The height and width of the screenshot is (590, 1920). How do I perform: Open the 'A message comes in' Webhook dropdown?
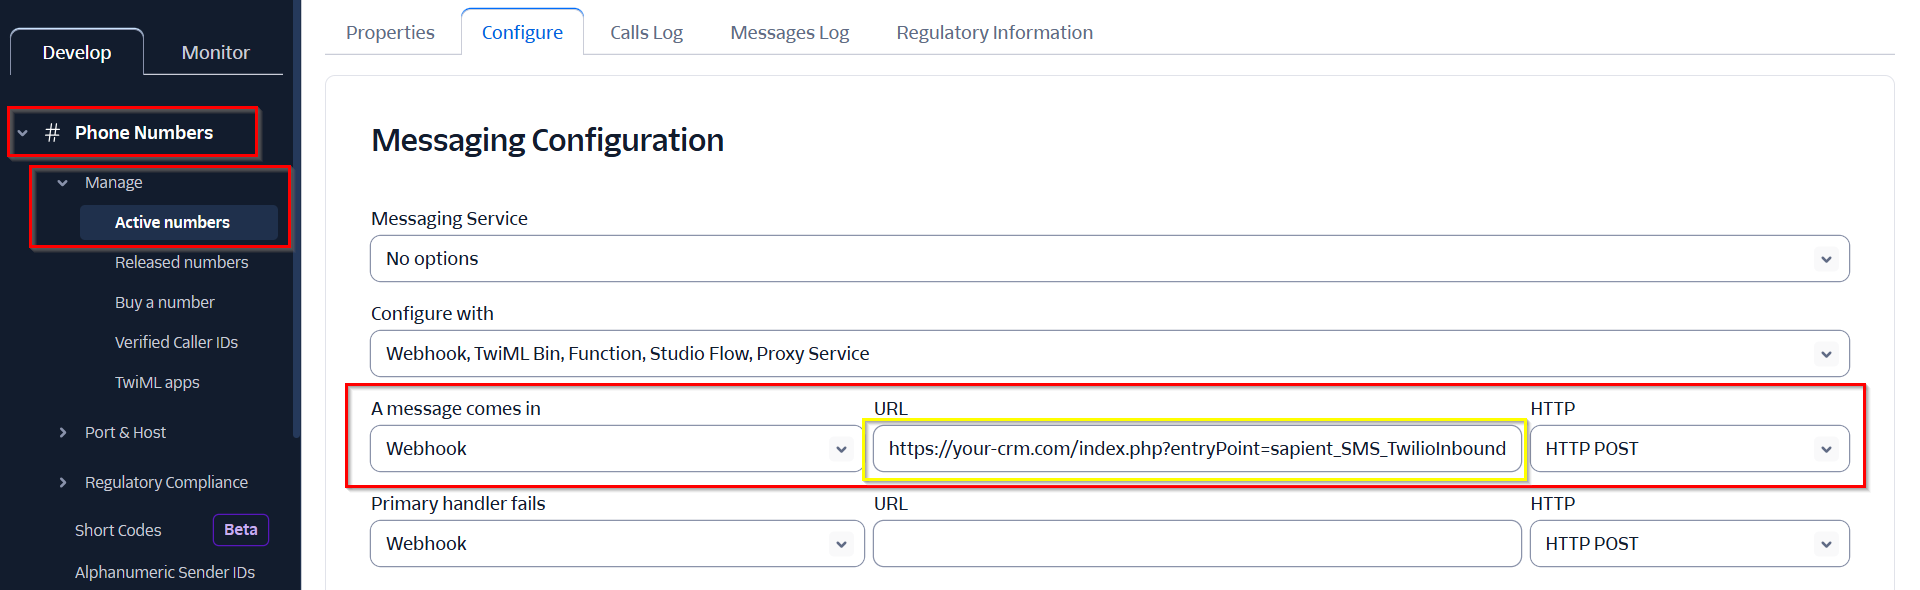[617, 449]
